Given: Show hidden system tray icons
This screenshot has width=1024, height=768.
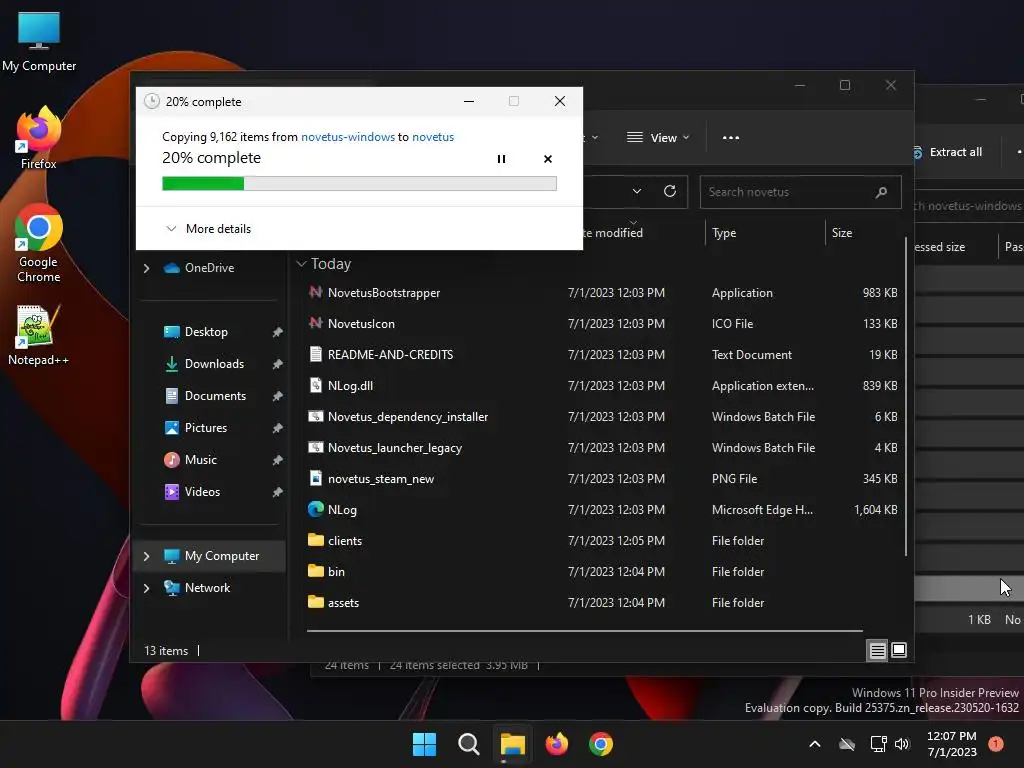Looking at the screenshot, I should pyautogui.click(x=814, y=744).
